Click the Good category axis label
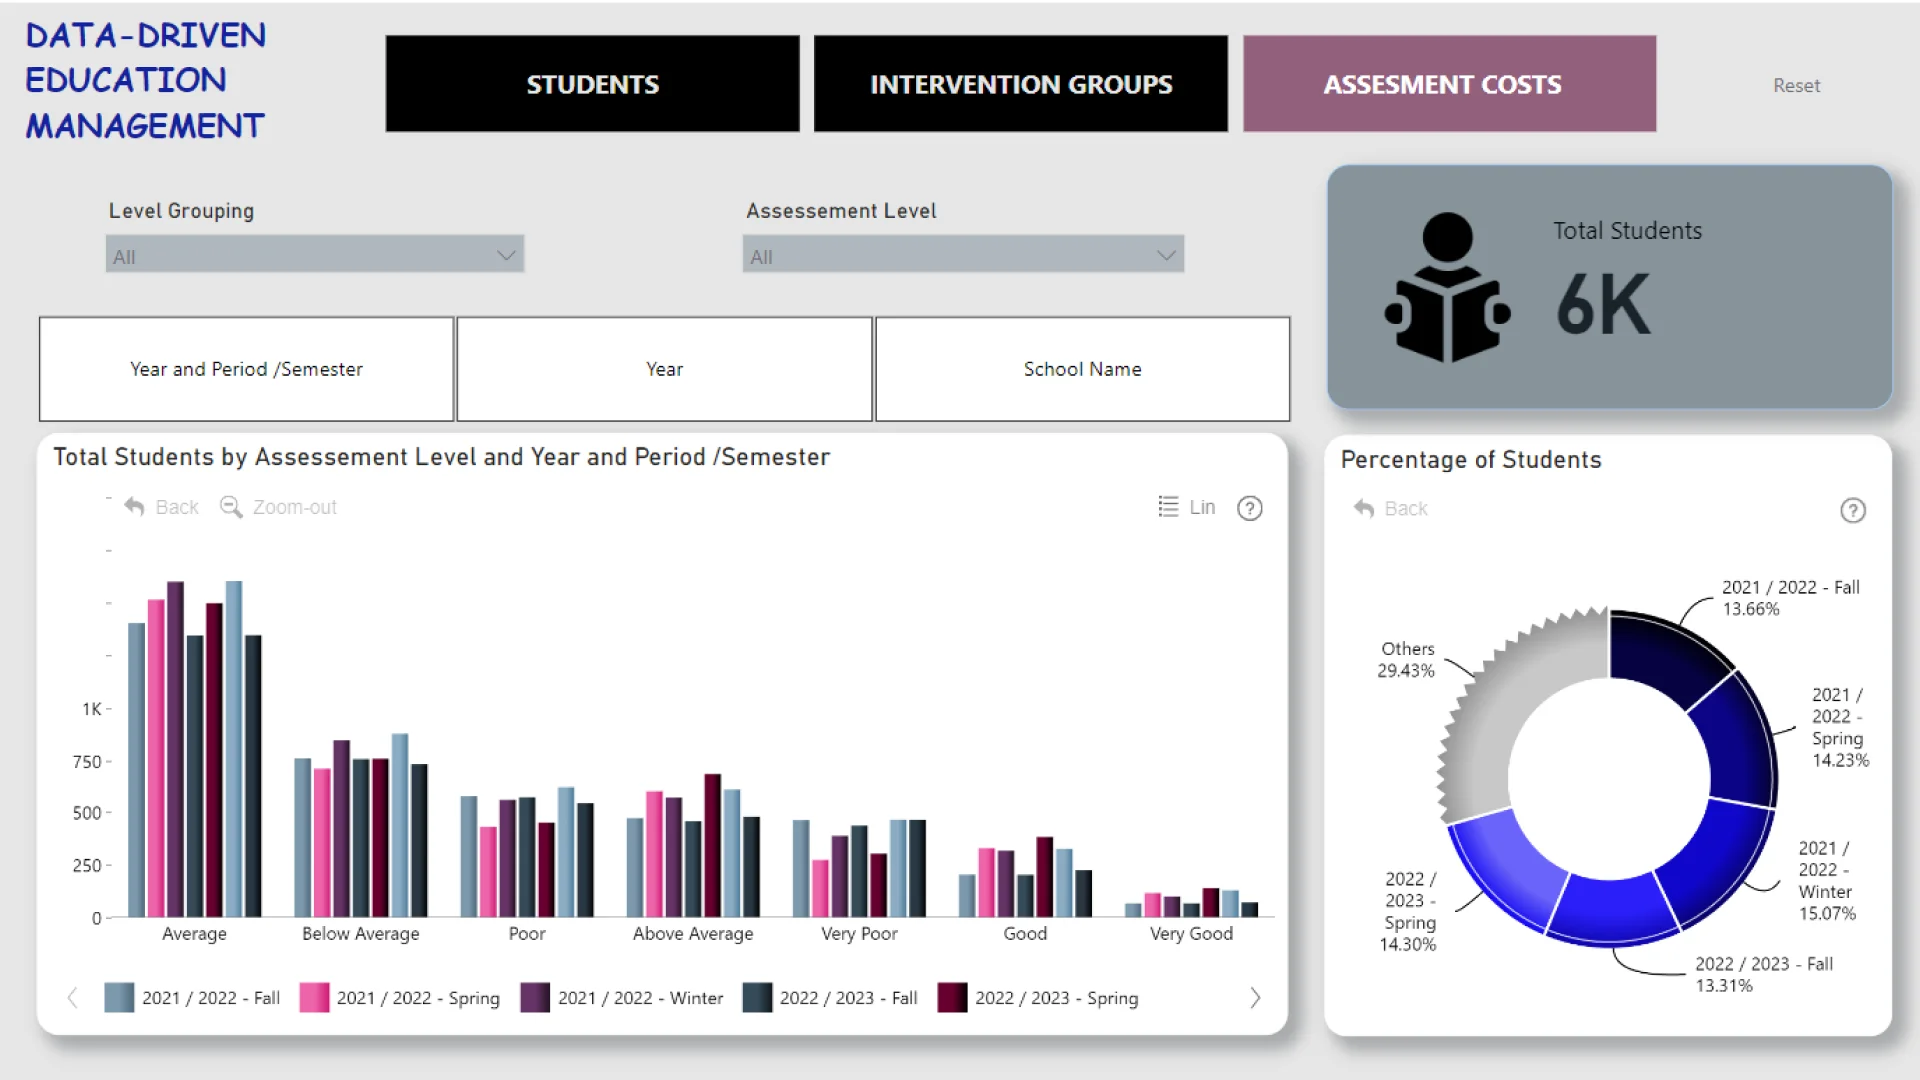This screenshot has height=1080, width=1920. [x=1025, y=933]
